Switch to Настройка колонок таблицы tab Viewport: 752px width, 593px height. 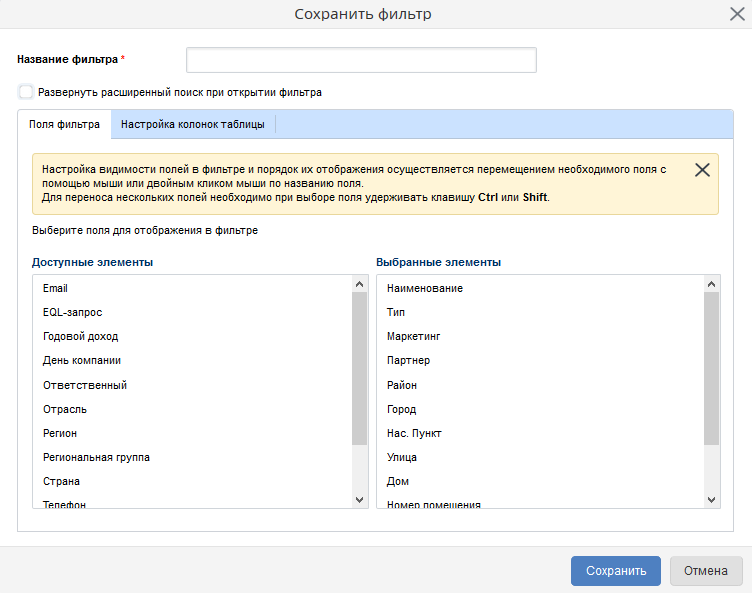(193, 125)
